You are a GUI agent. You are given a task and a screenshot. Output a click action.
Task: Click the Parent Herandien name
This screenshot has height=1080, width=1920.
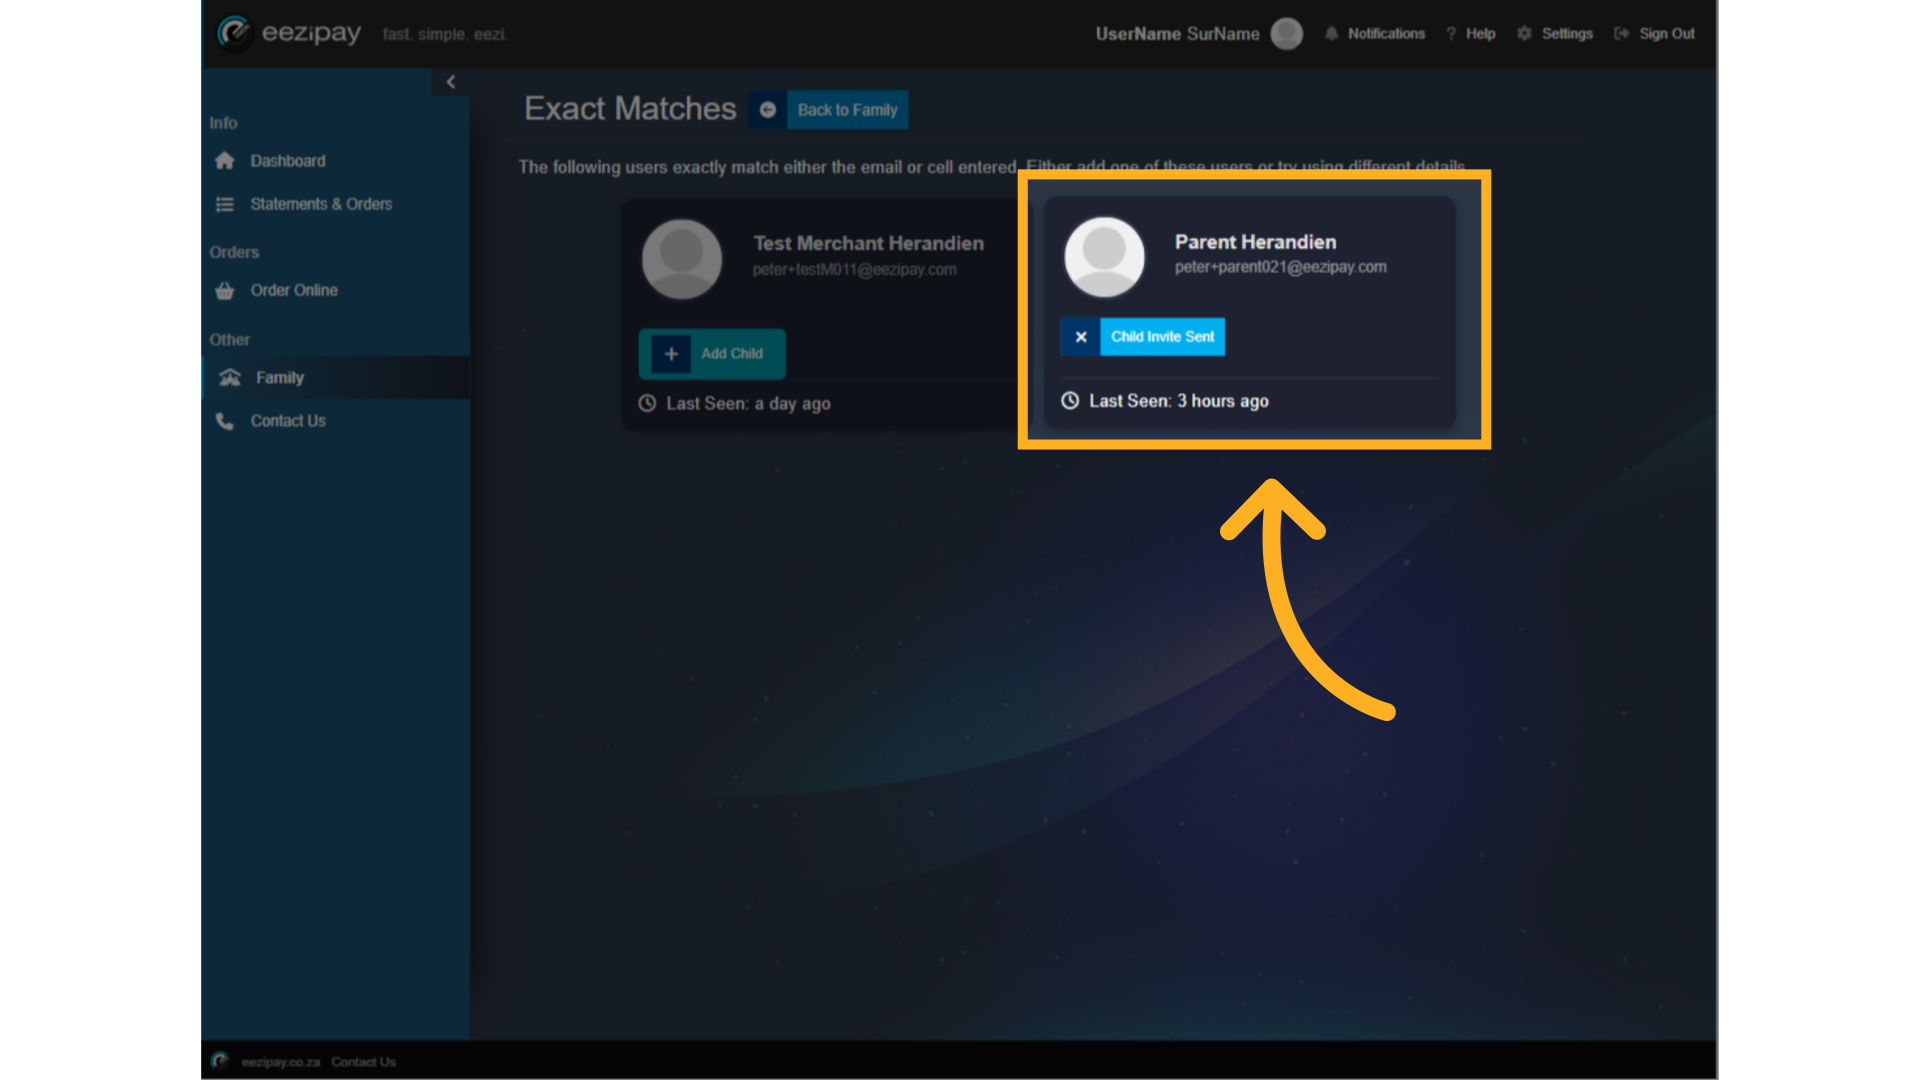click(x=1255, y=242)
